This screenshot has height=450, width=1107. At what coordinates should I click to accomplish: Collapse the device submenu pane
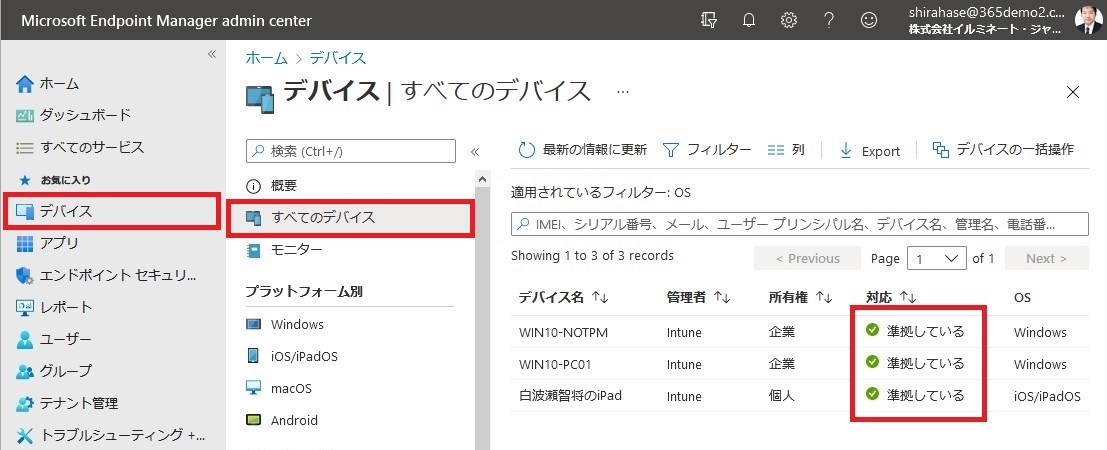[475, 151]
